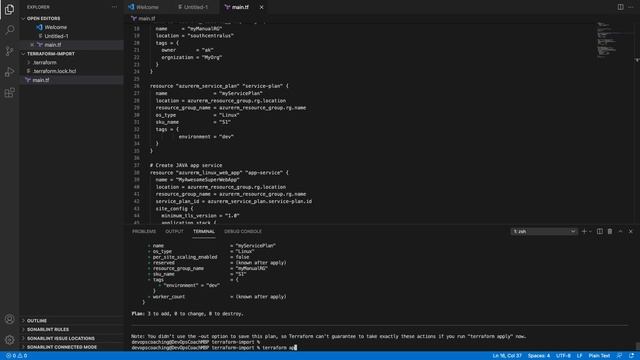Open Welcome in Open Editors list
This screenshot has width=640, height=360.
pos(56,27)
